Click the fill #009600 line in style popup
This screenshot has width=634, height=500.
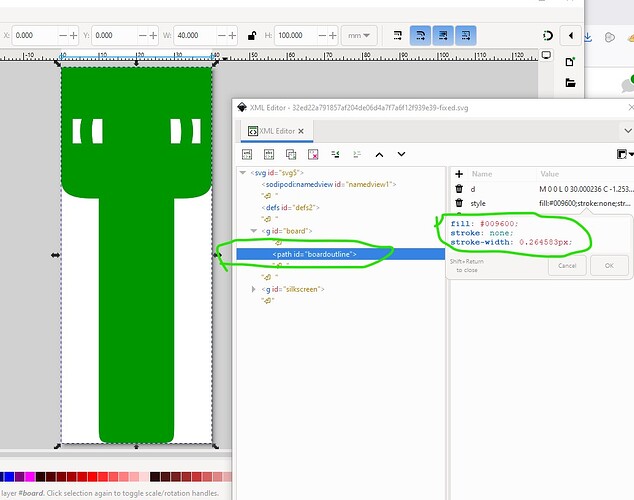pyautogui.click(x=484, y=224)
